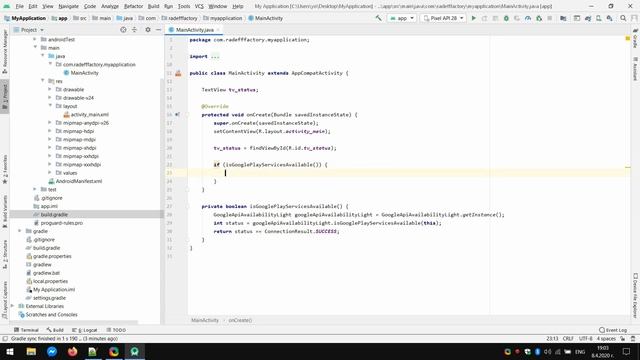Click Scroll From Source target icon

point(123,30)
